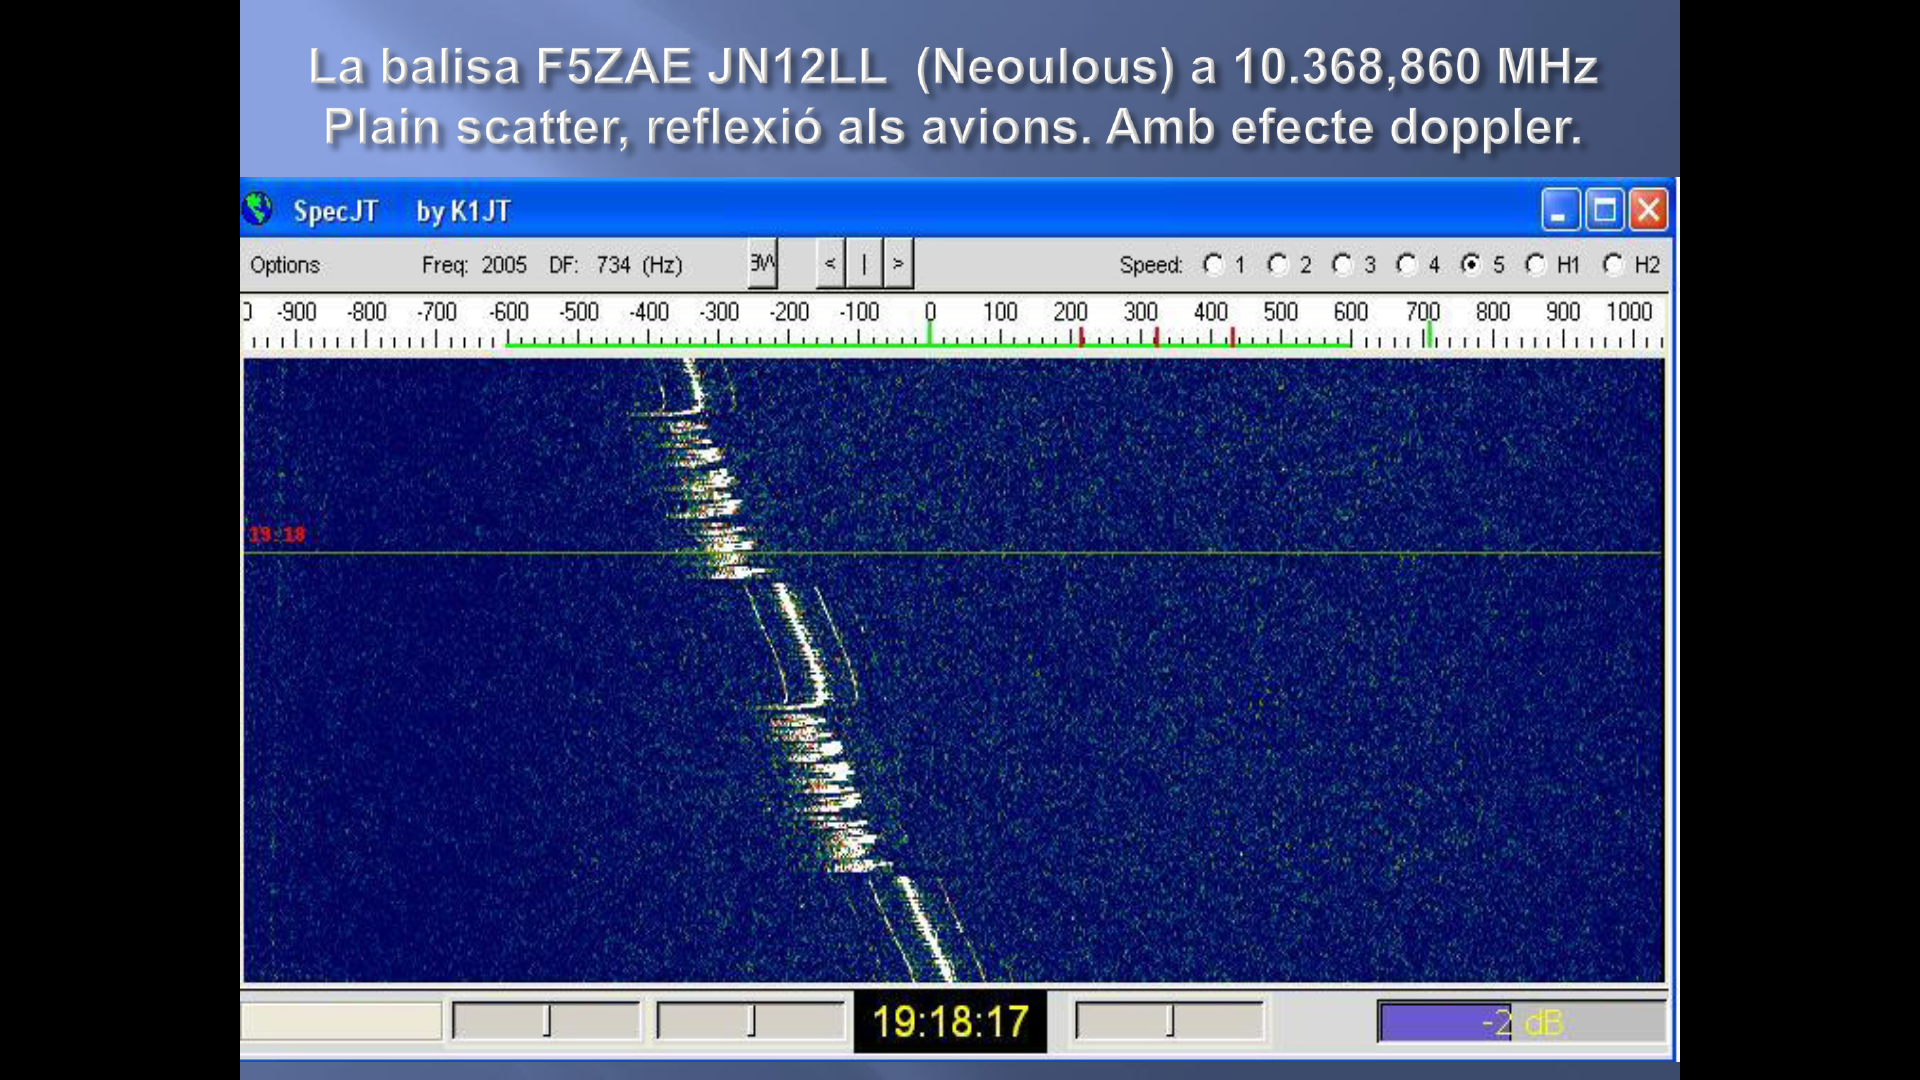The image size is (1920, 1080).
Task: Click the -2 dB level meter
Action: point(1520,1022)
